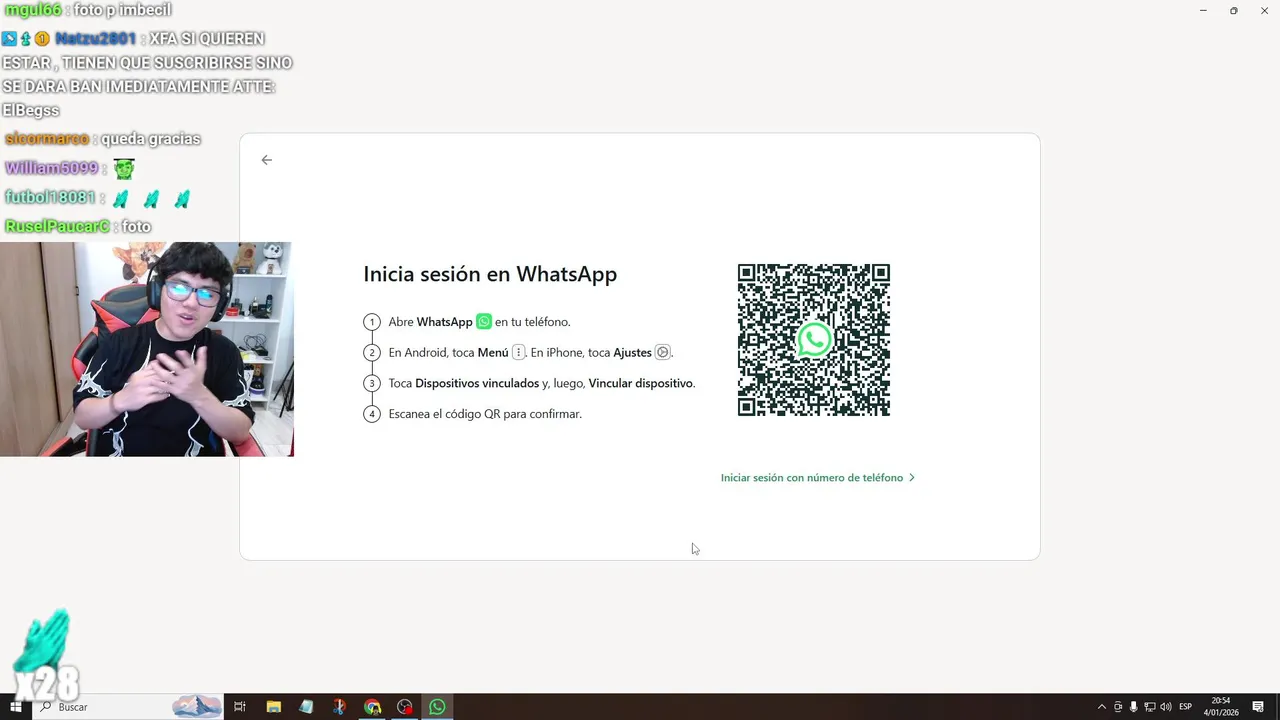Click the microphone tray icon

pos(1134,707)
